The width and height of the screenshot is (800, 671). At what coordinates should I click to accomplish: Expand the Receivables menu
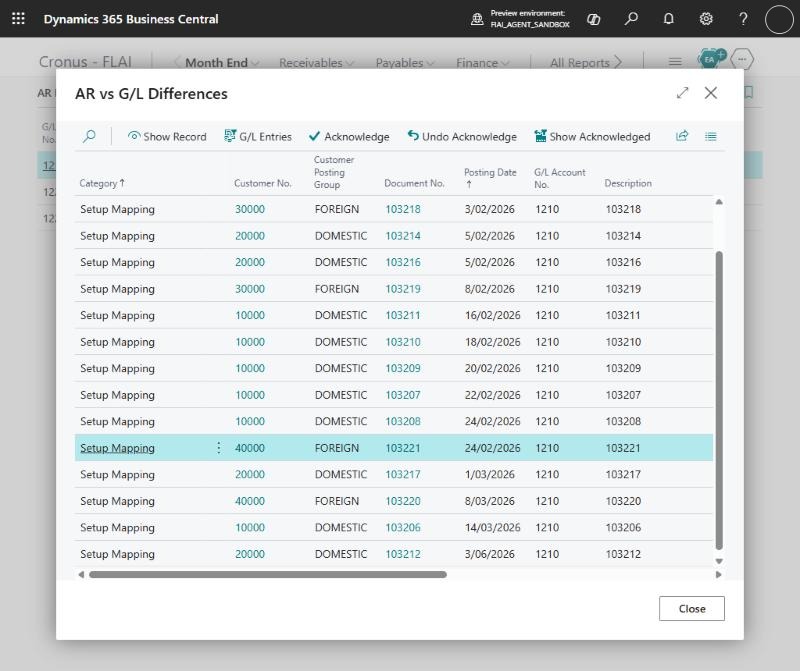(x=316, y=63)
